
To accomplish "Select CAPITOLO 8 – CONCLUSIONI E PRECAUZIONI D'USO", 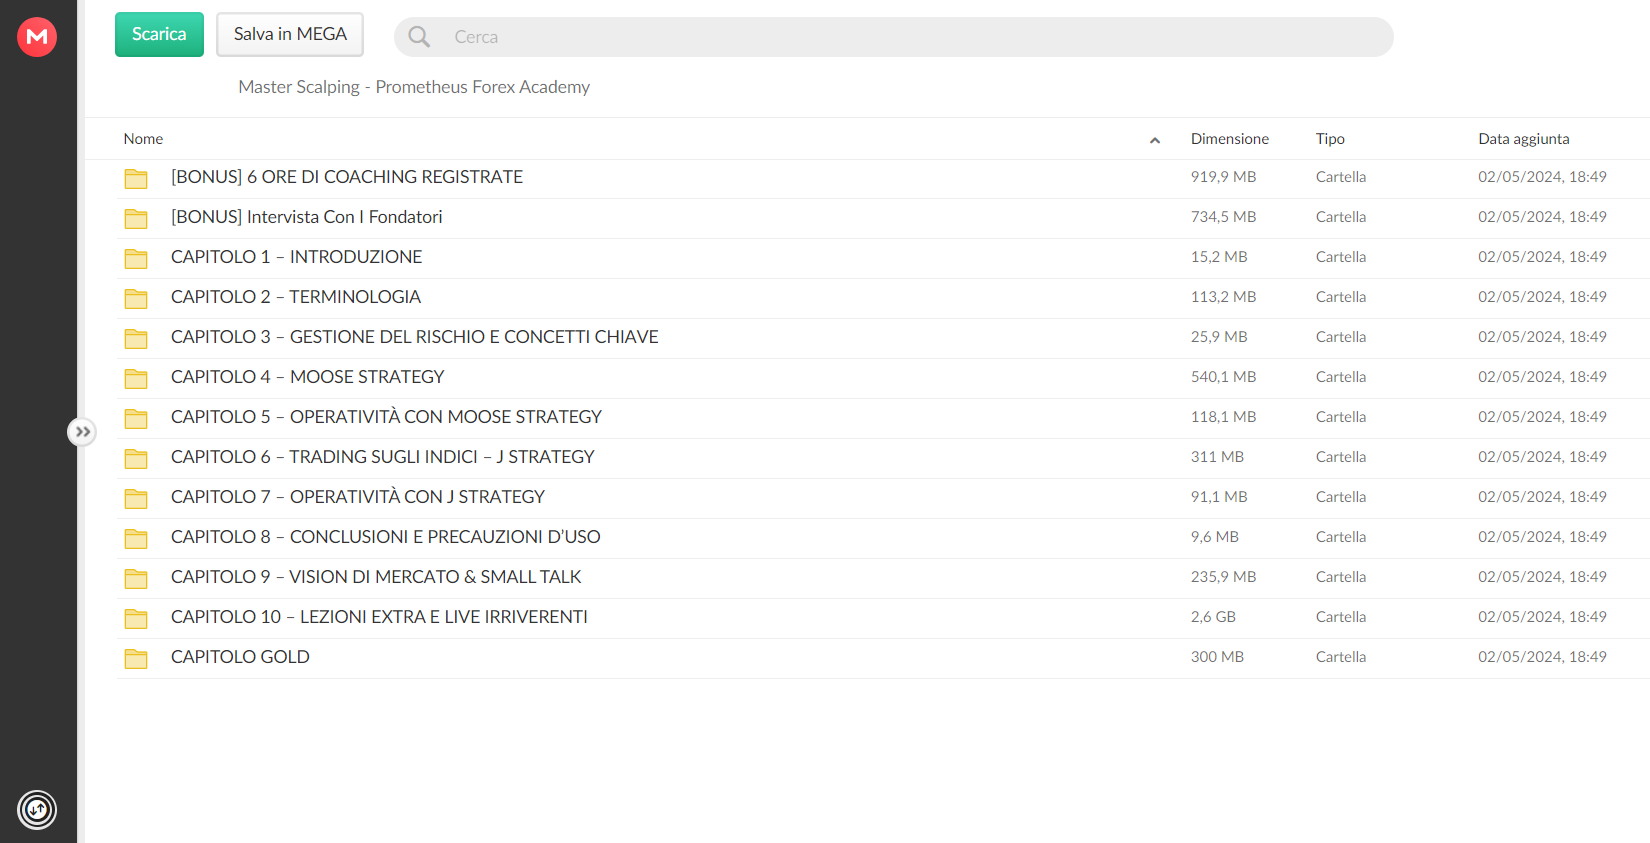I will pyautogui.click(x=386, y=537).
